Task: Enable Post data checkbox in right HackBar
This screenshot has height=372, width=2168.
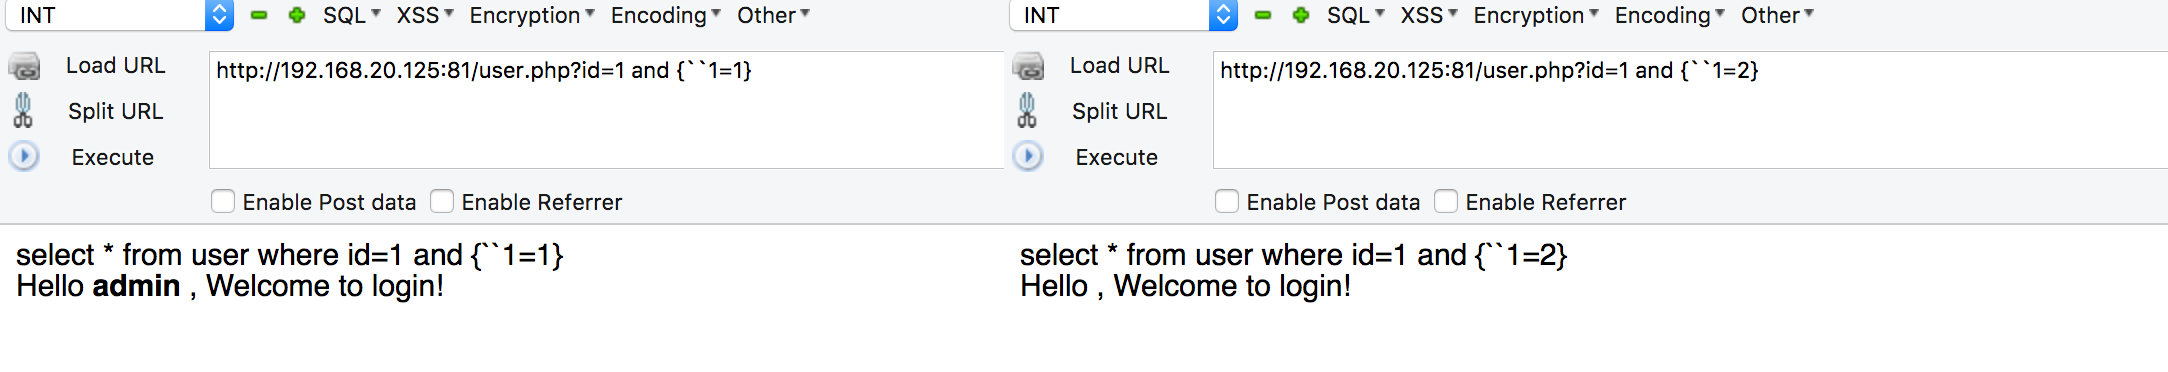Action: click(1227, 202)
